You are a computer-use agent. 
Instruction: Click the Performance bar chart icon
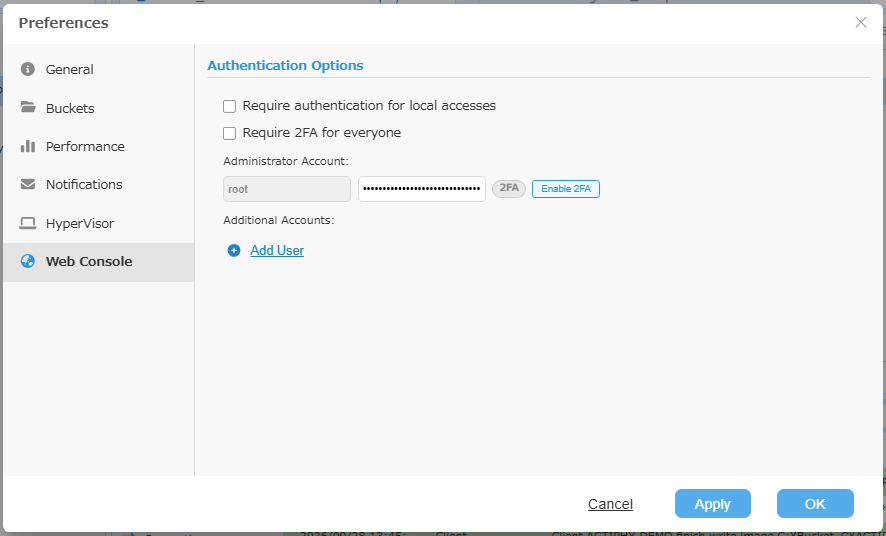(x=28, y=146)
